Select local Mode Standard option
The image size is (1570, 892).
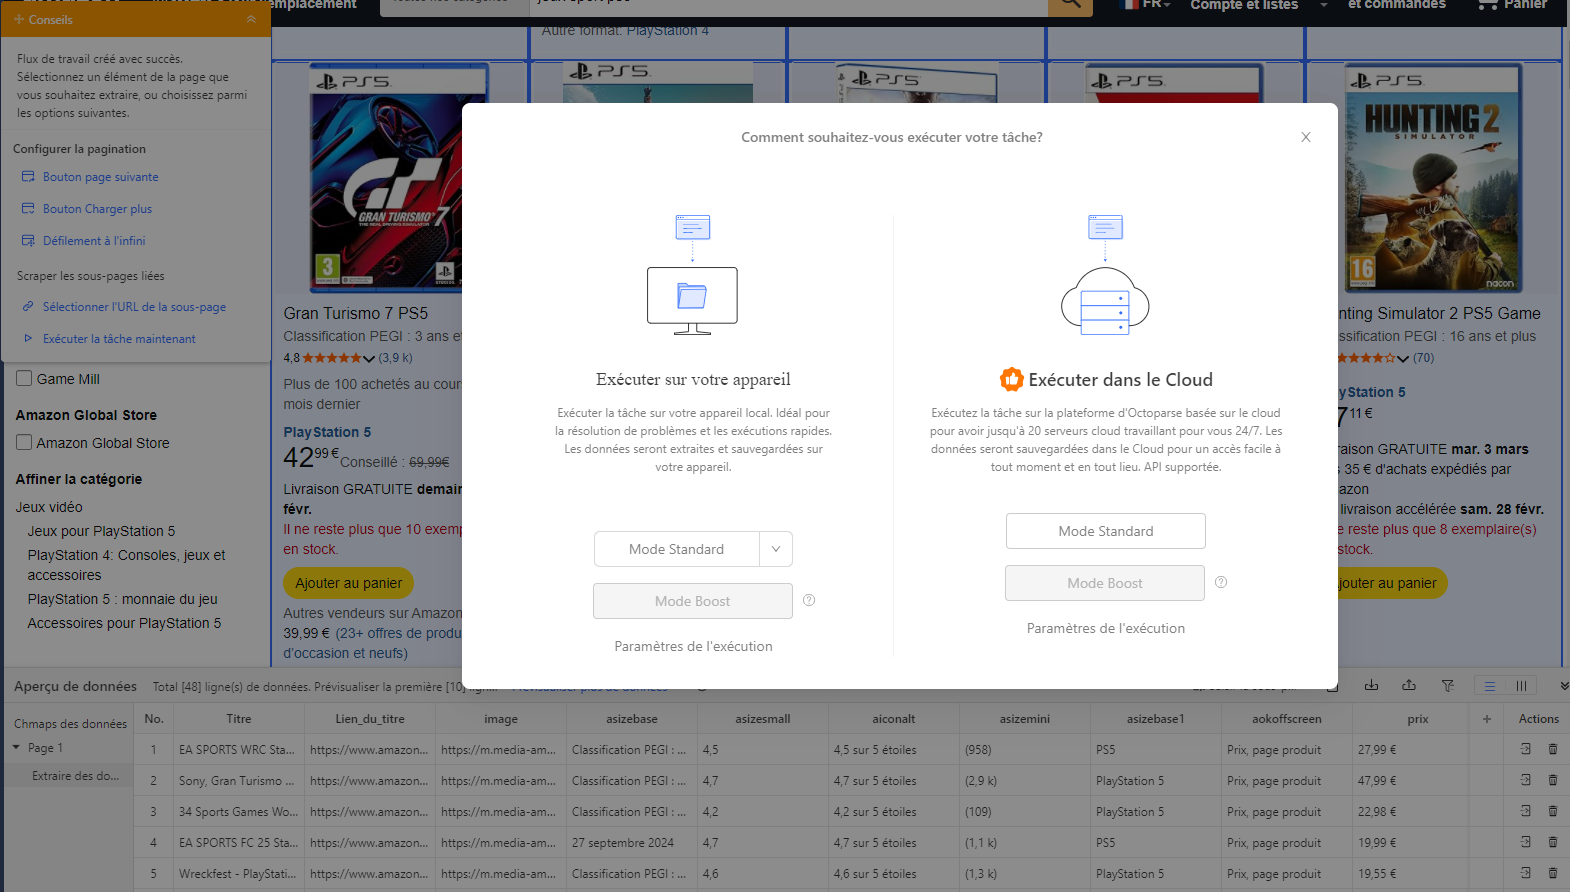tap(677, 549)
